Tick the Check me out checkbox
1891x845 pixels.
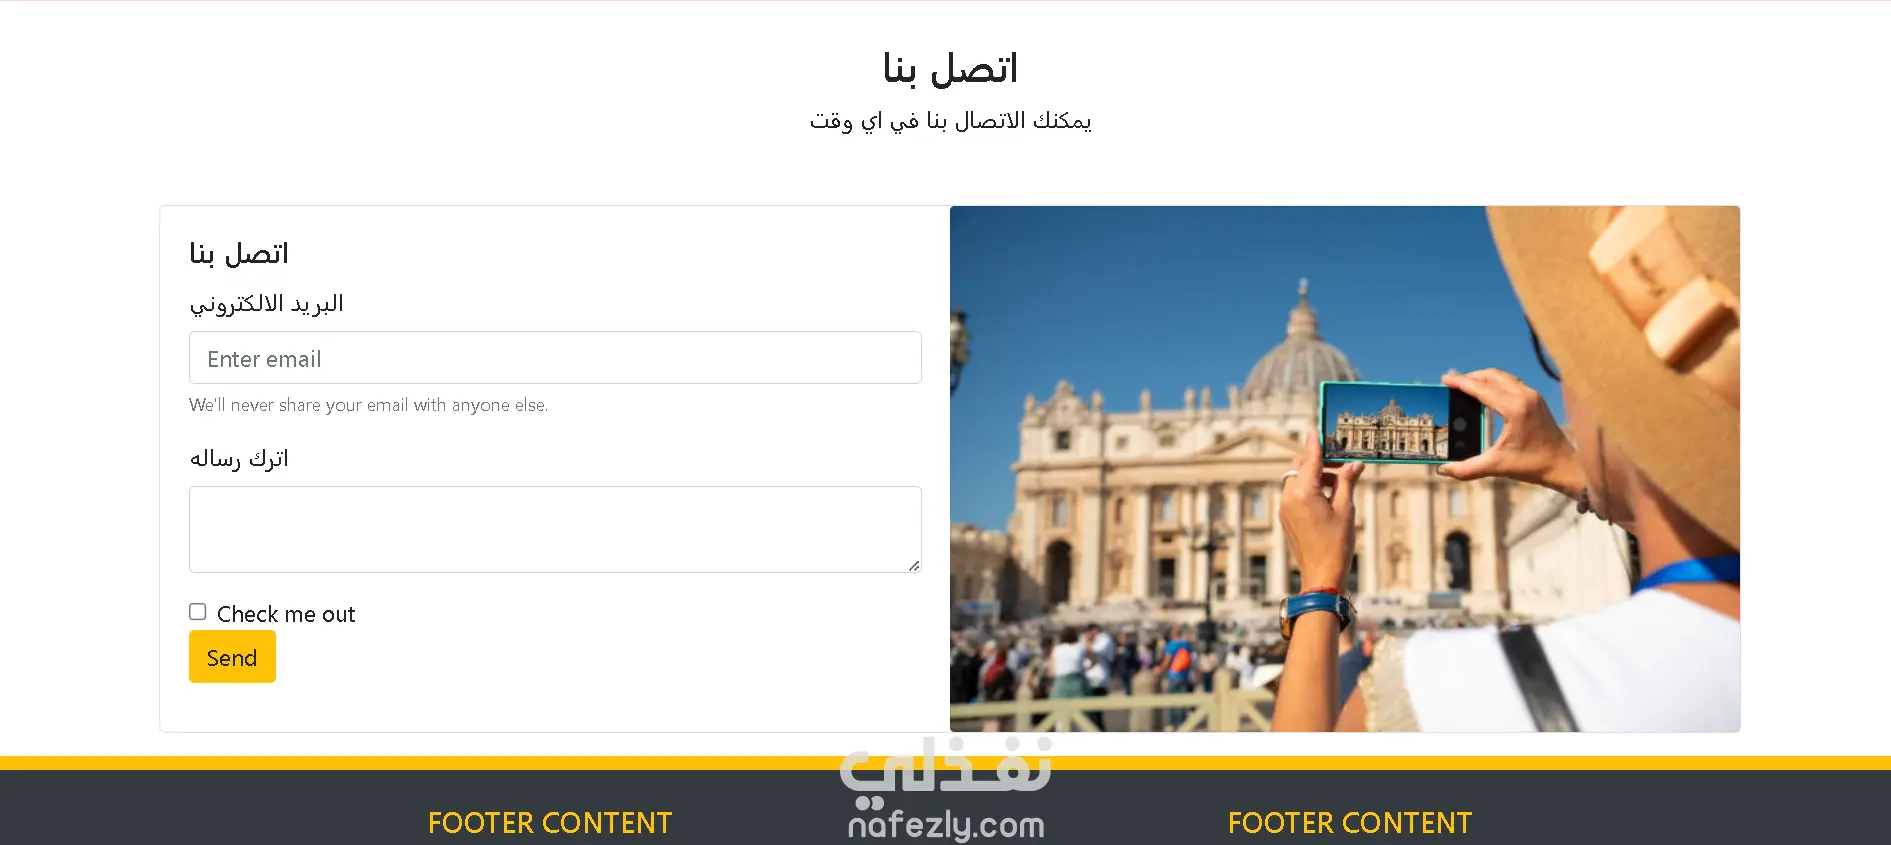click(x=198, y=612)
